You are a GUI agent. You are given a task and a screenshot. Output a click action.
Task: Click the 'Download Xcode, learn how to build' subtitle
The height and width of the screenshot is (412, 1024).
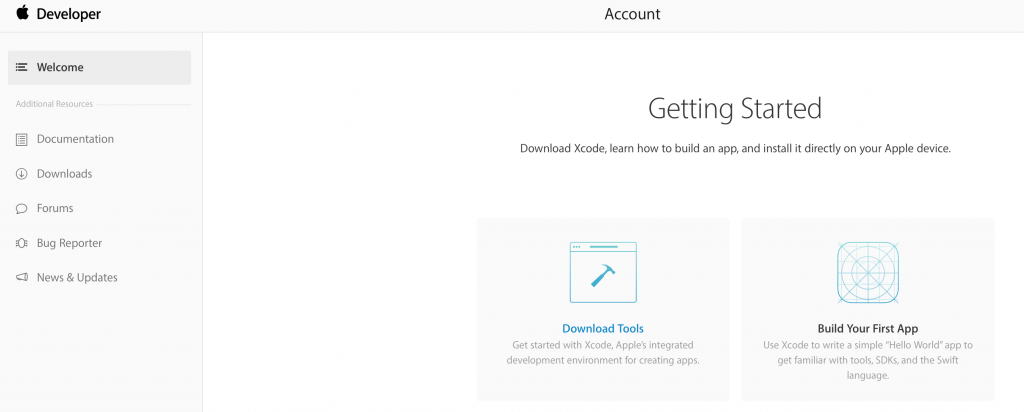[x=735, y=148]
